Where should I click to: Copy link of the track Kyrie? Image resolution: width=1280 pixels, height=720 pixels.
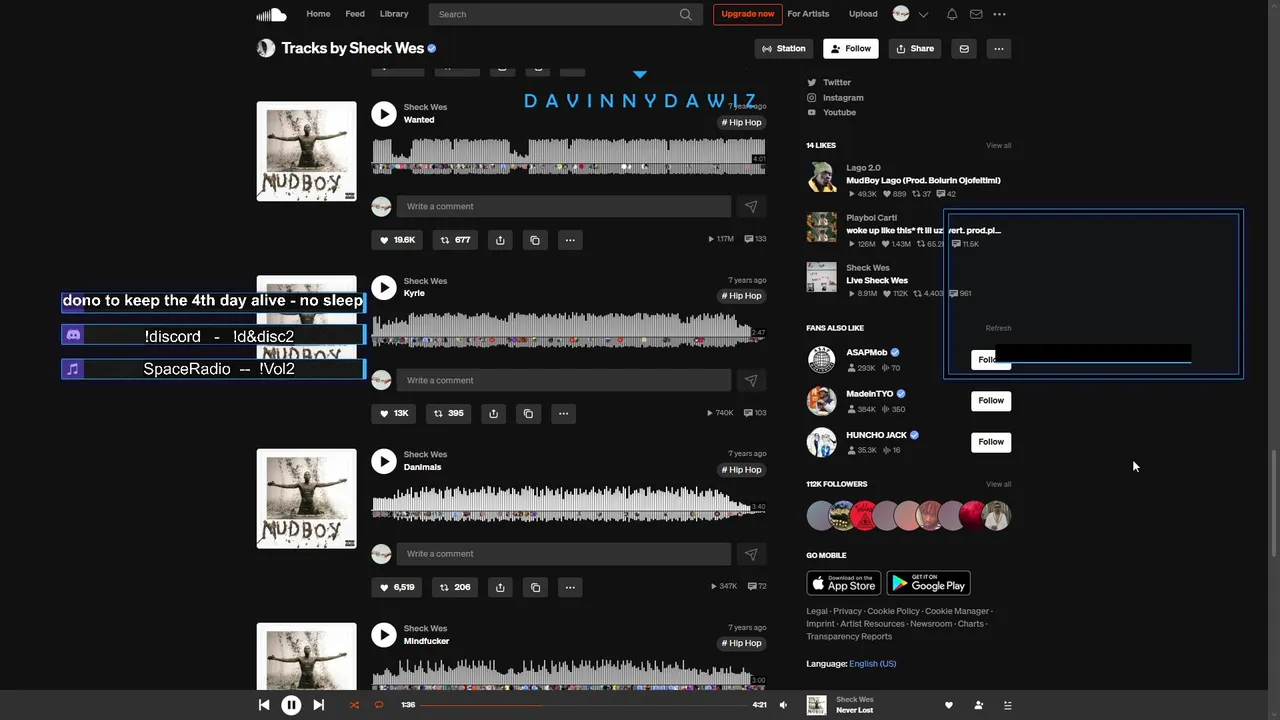pyautogui.click(x=528, y=413)
